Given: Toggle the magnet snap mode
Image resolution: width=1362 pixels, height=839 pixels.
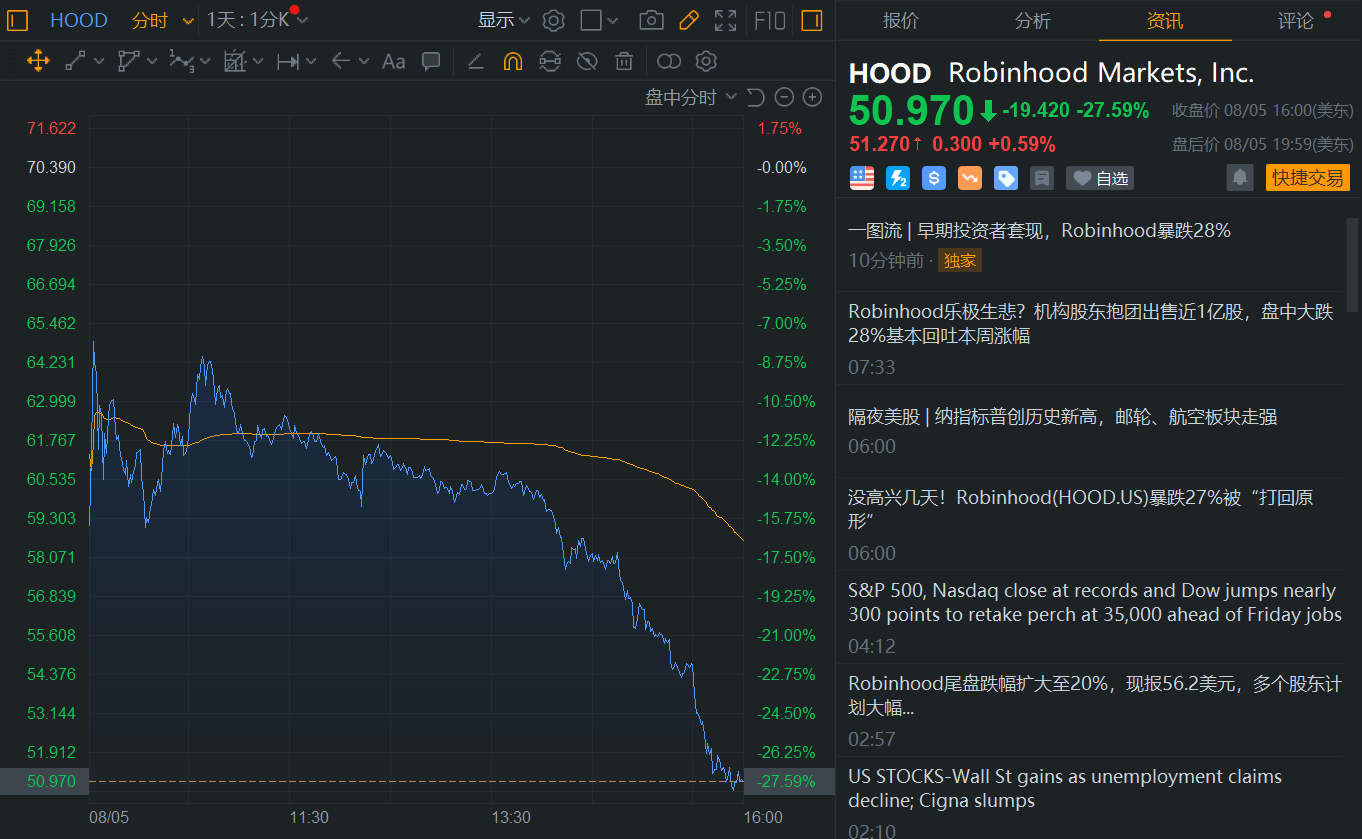Looking at the screenshot, I should pyautogui.click(x=512, y=61).
